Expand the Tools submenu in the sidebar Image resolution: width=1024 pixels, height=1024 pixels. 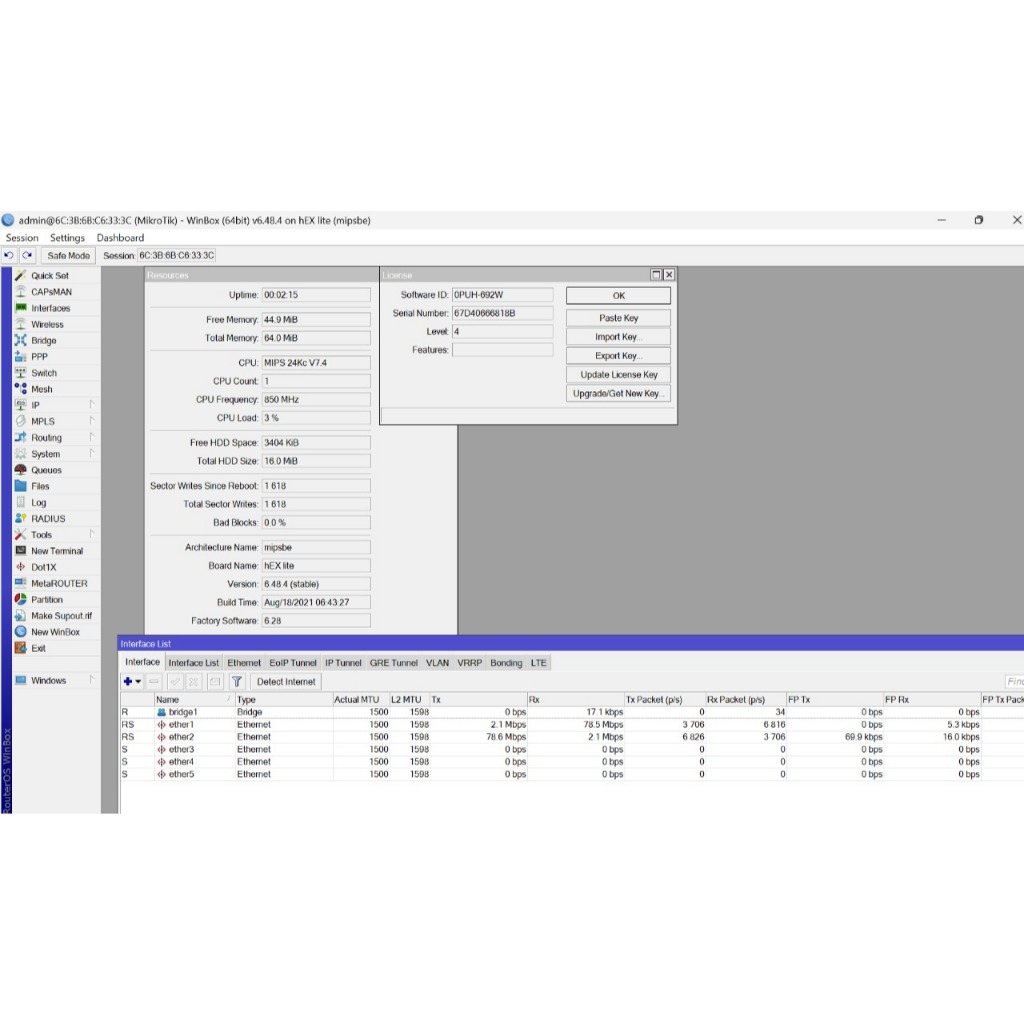(41, 535)
